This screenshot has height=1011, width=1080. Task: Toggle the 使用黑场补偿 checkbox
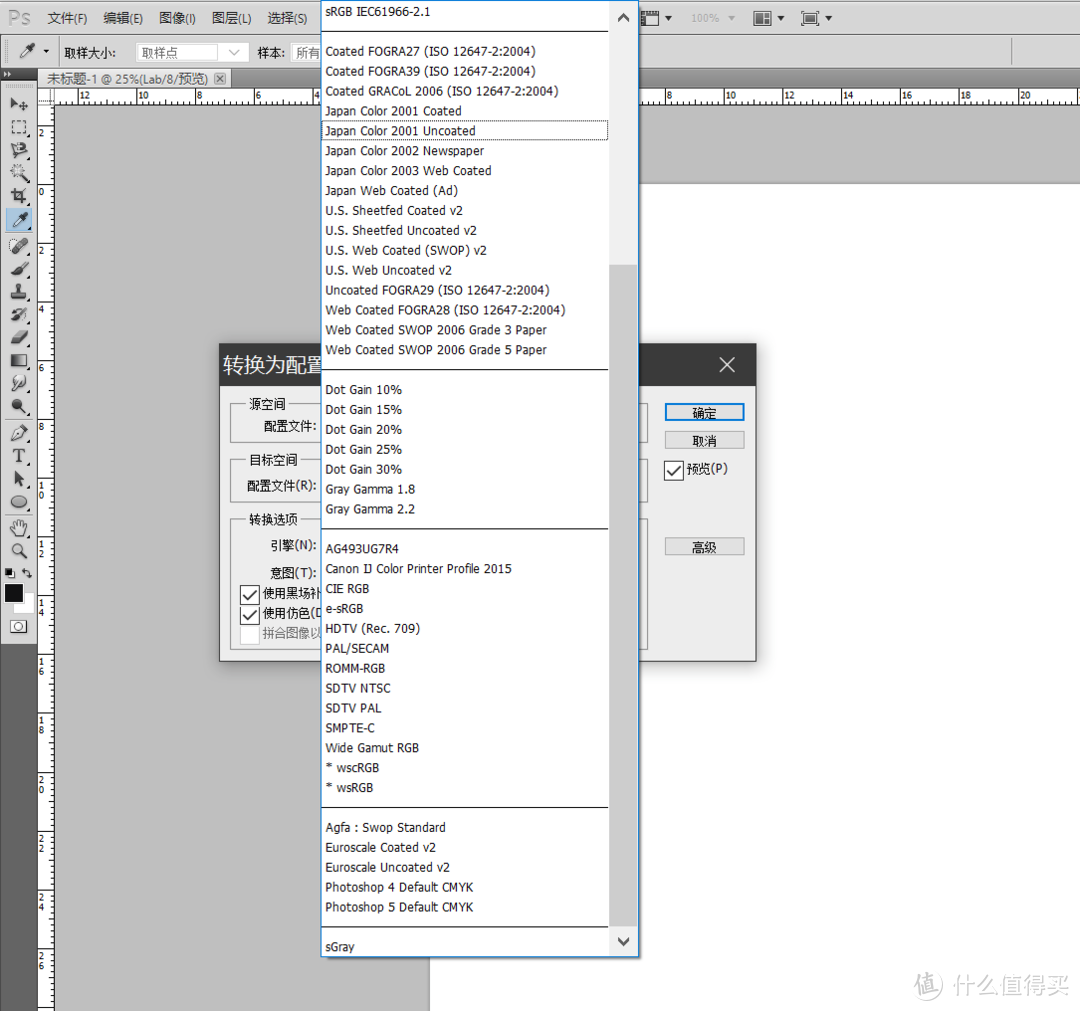[249, 594]
